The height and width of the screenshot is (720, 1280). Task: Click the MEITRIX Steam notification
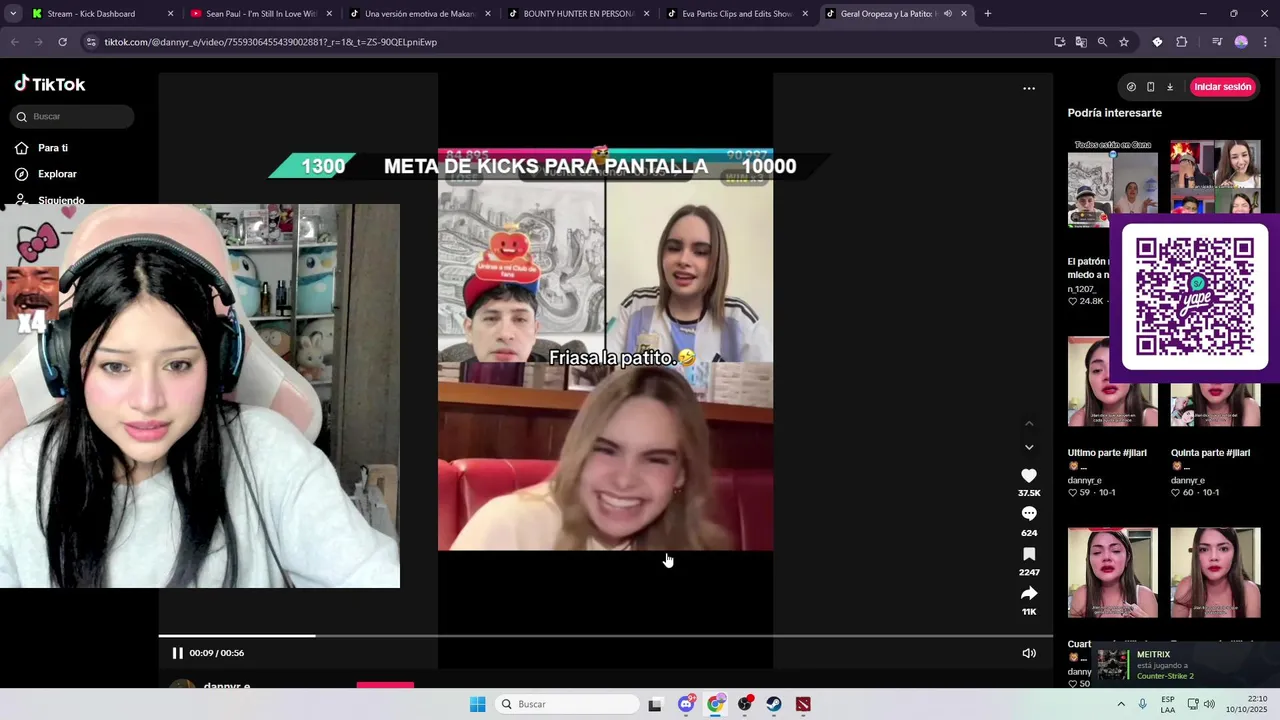tap(1185, 665)
